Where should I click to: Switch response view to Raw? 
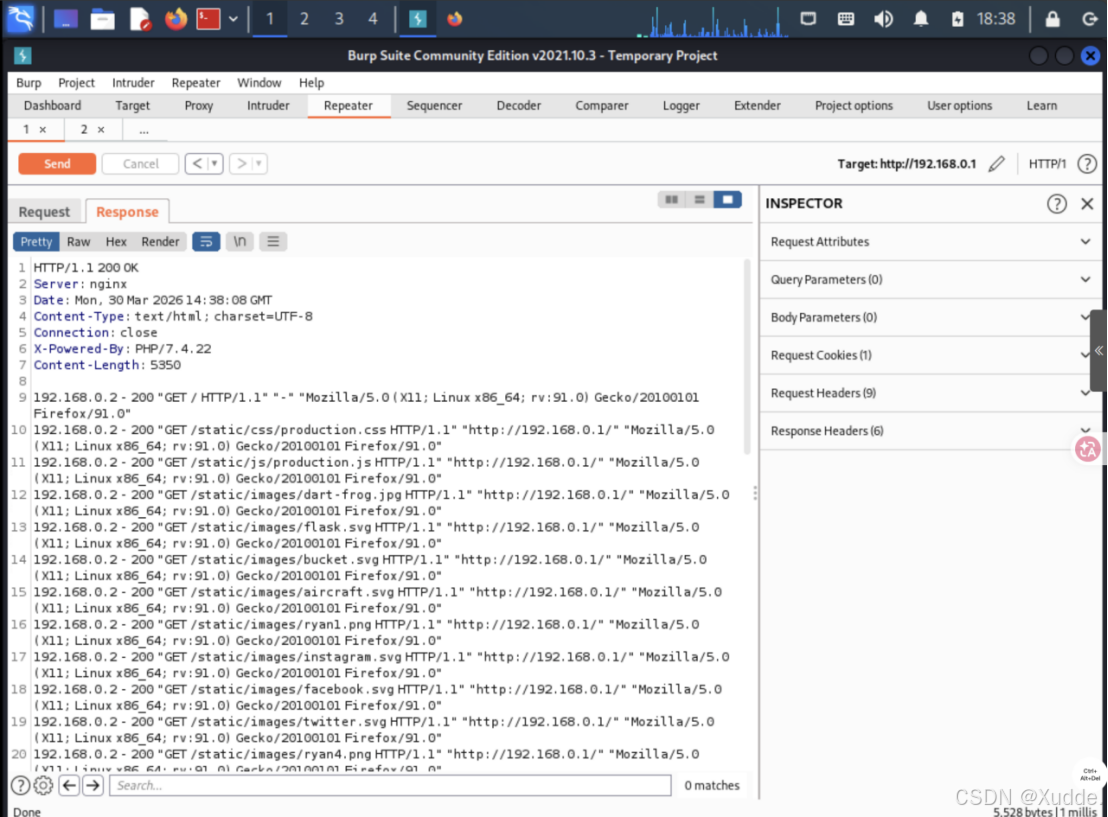(78, 242)
